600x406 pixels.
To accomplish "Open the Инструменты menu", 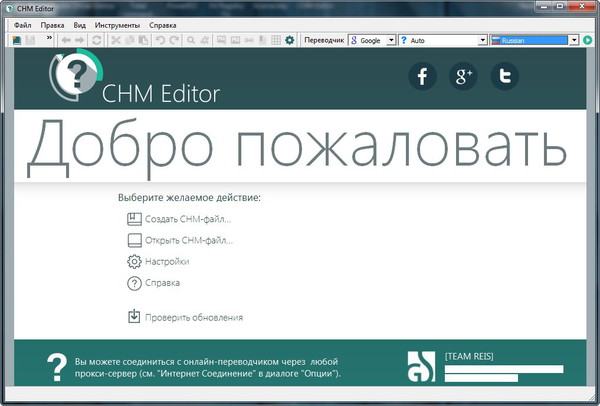I will click(x=118, y=23).
